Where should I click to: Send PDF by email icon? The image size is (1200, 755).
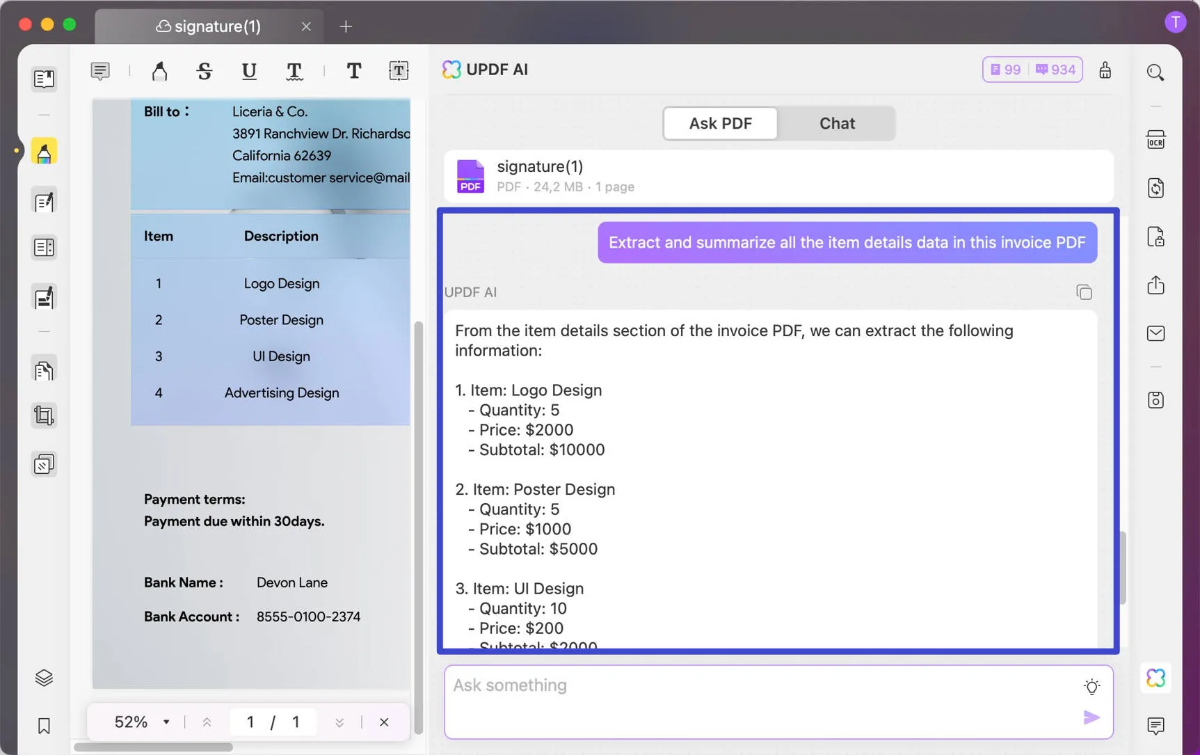point(1155,333)
